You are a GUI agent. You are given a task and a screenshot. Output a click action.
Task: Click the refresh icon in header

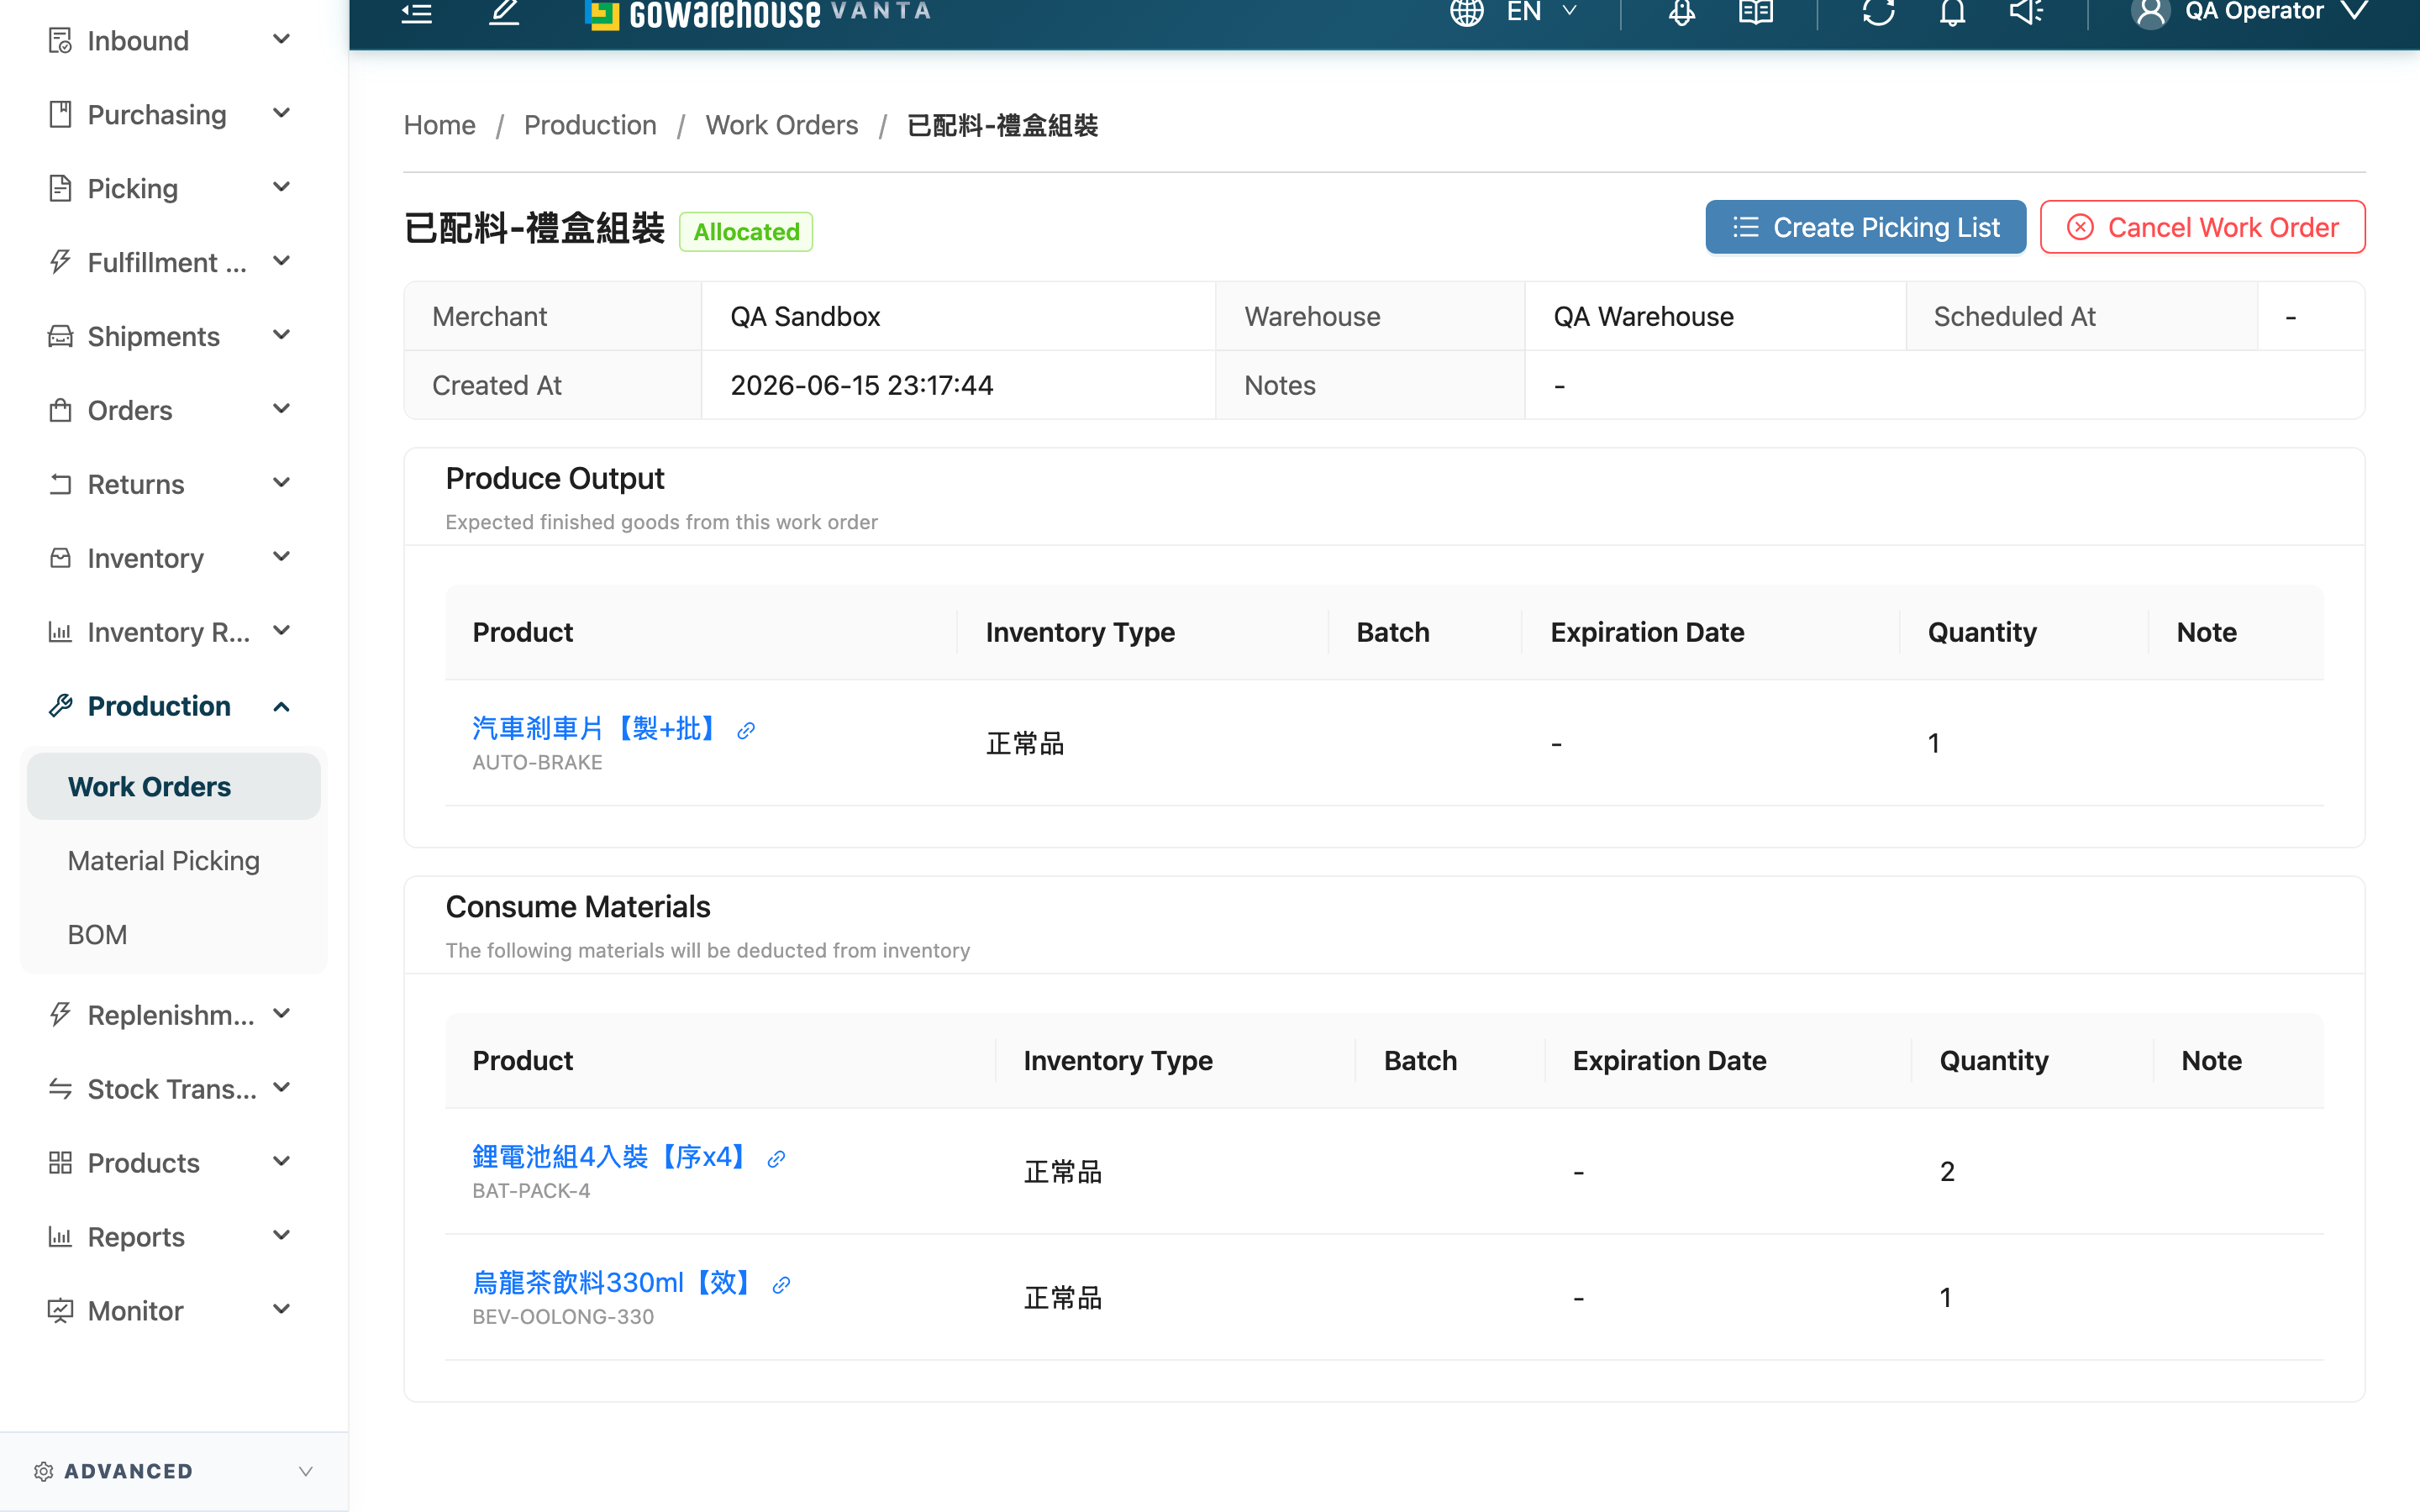click(x=1879, y=12)
